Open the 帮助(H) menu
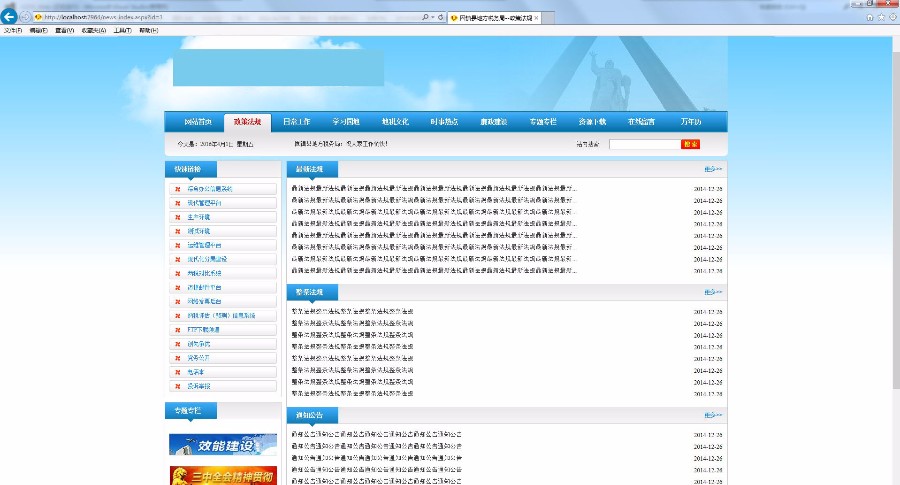The height and width of the screenshot is (485, 900). [149, 30]
